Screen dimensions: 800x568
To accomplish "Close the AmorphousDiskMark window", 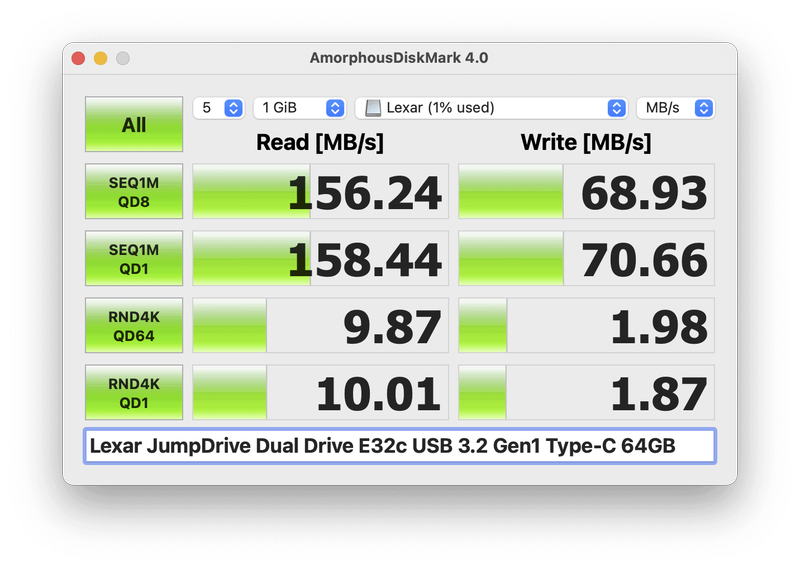I will pos(78,58).
